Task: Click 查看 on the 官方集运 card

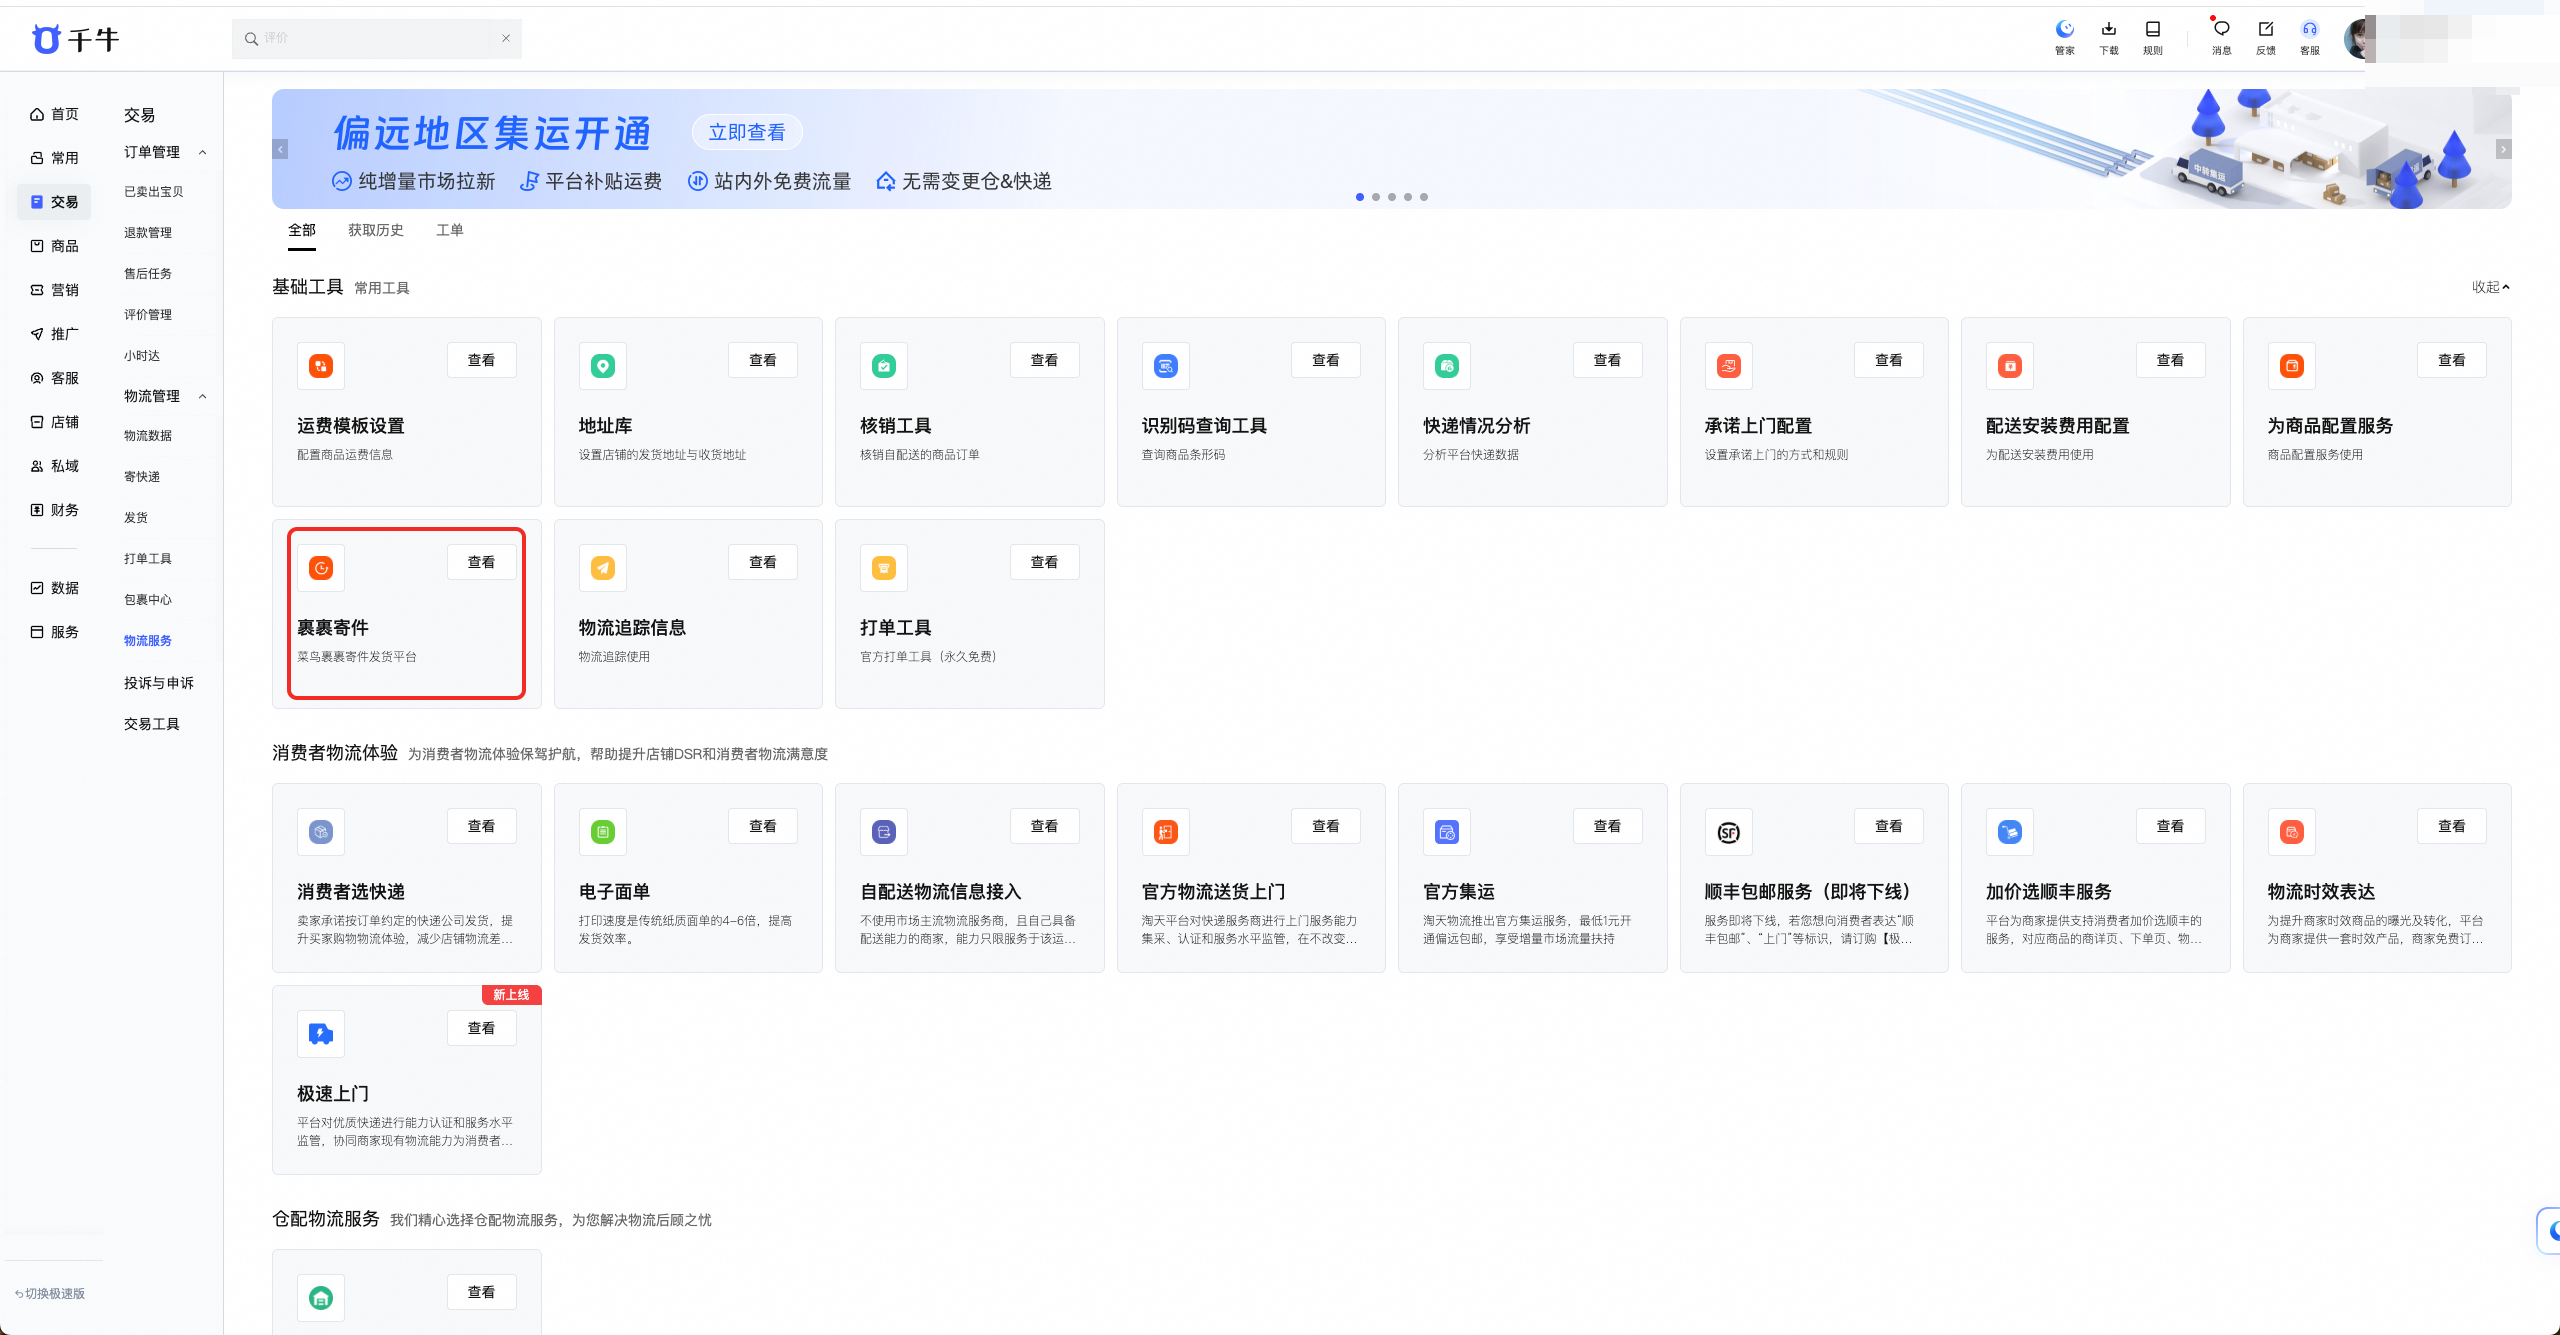Action: [x=1607, y=826]
